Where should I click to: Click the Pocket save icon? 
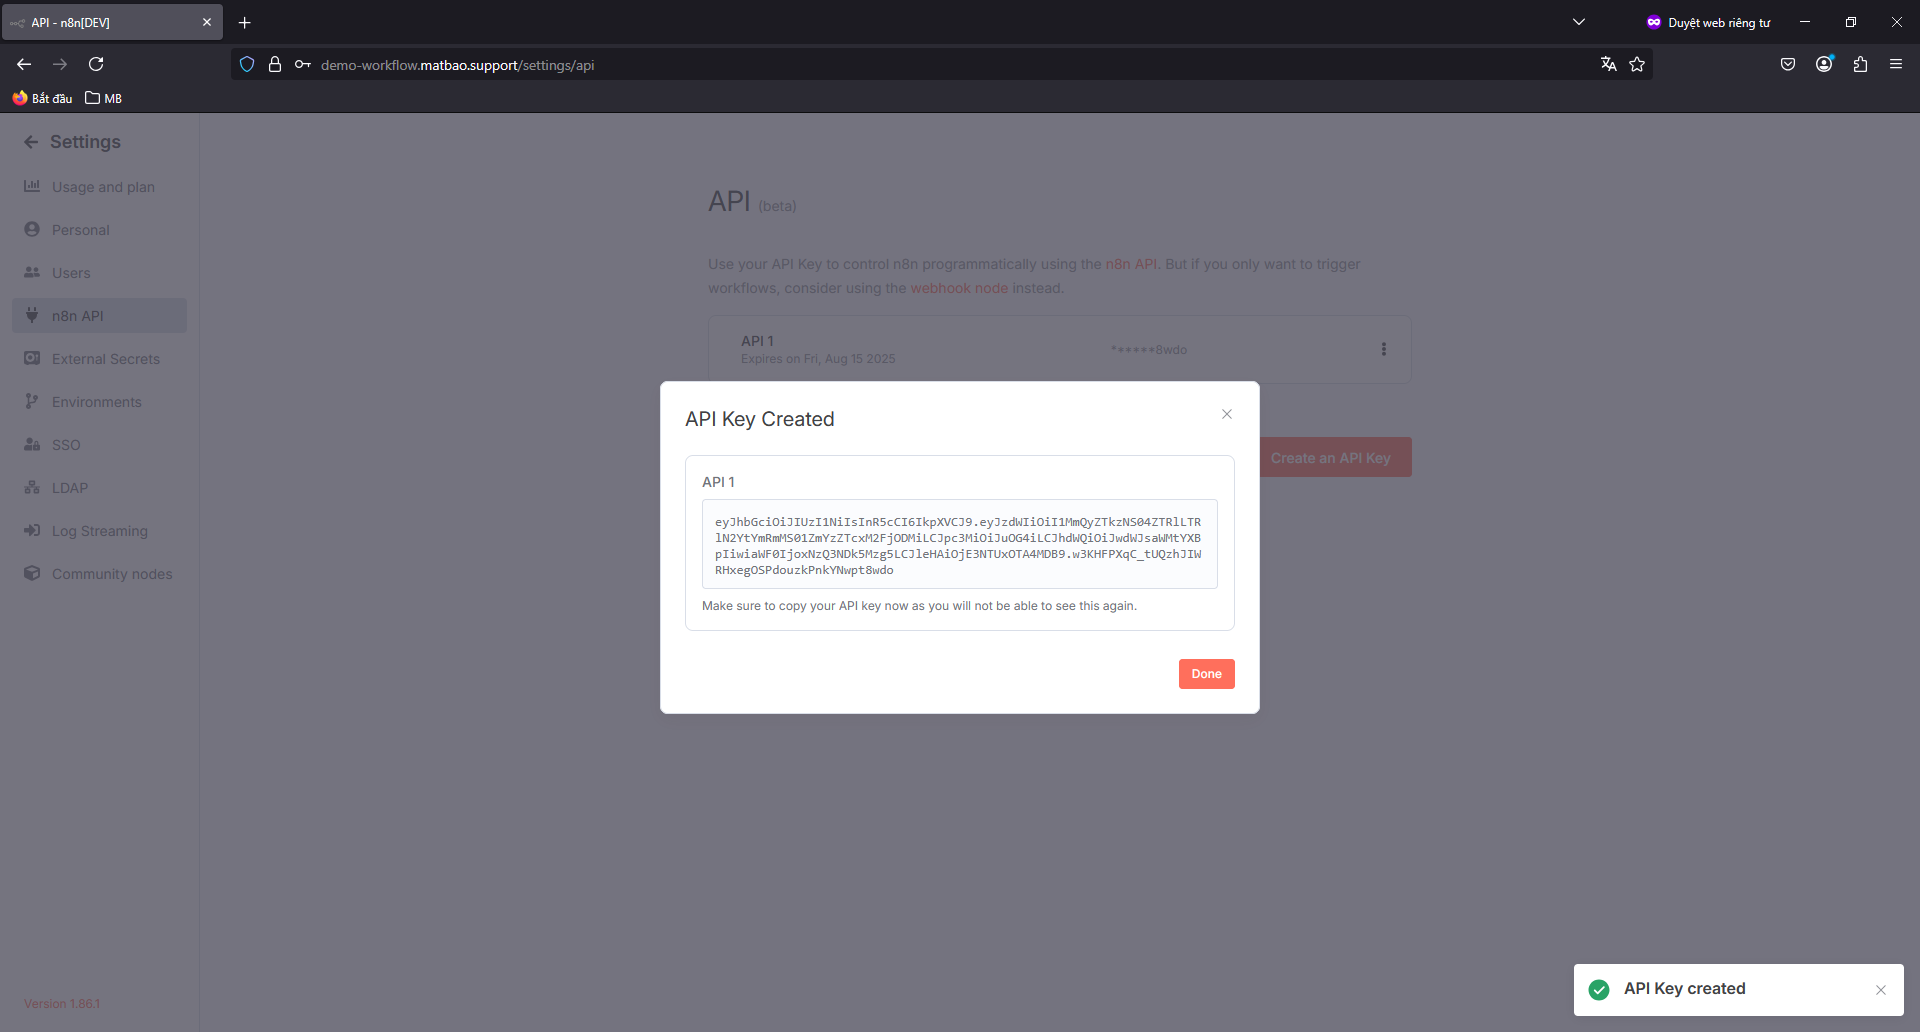1788,64
